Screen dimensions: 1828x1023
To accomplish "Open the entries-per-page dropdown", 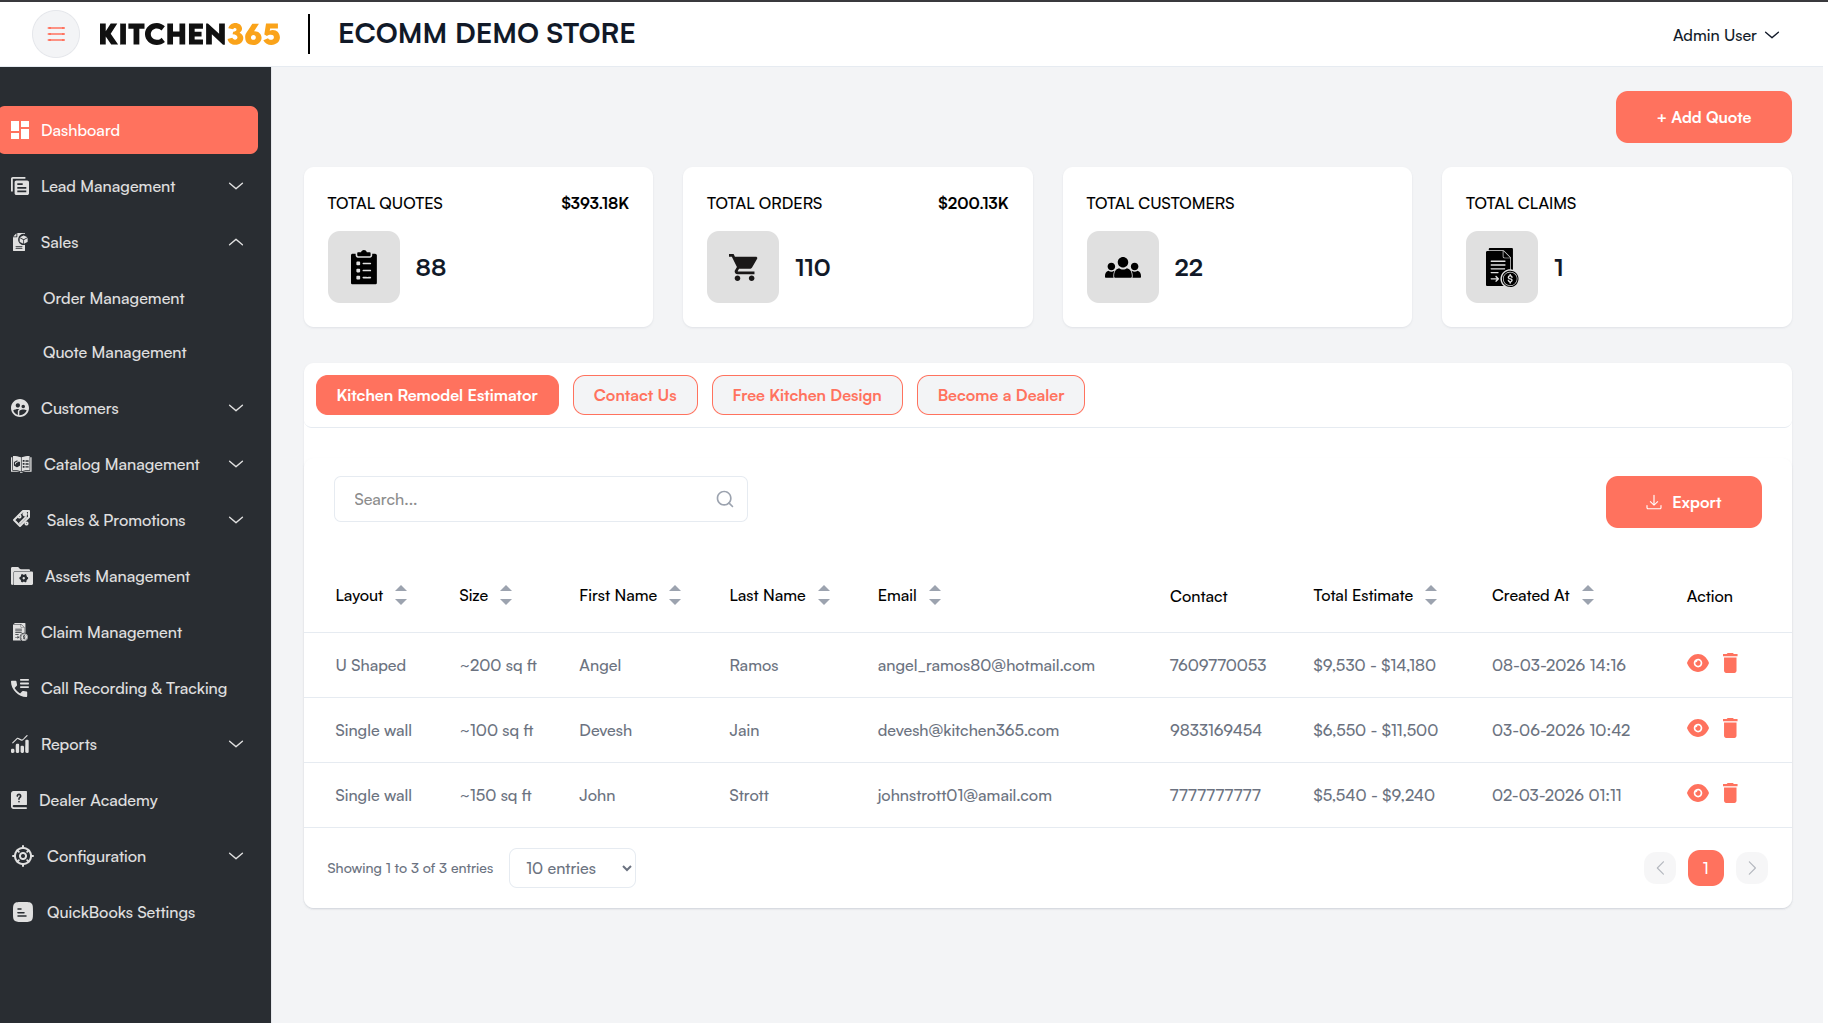I will [573, 868].
